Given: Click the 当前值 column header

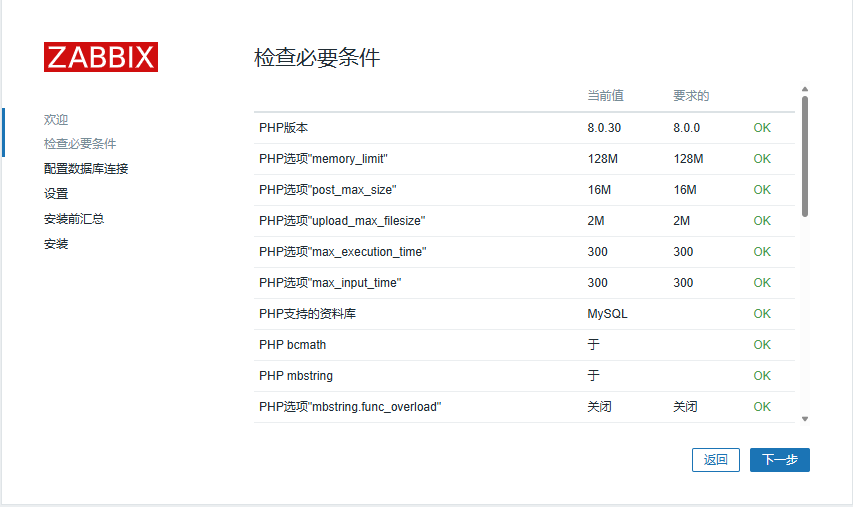Looking at the screenshot, I should point(605,96).
